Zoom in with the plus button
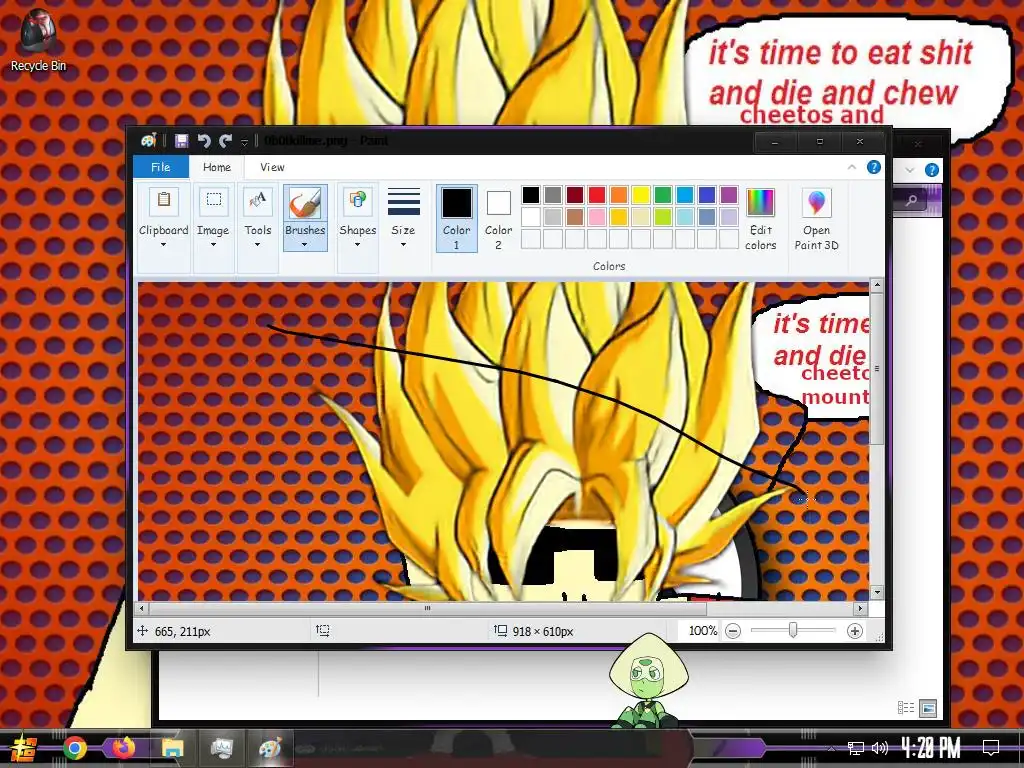Image resolution: width=1024 pixels, height=768 pixels. click(x=854, y=631)
